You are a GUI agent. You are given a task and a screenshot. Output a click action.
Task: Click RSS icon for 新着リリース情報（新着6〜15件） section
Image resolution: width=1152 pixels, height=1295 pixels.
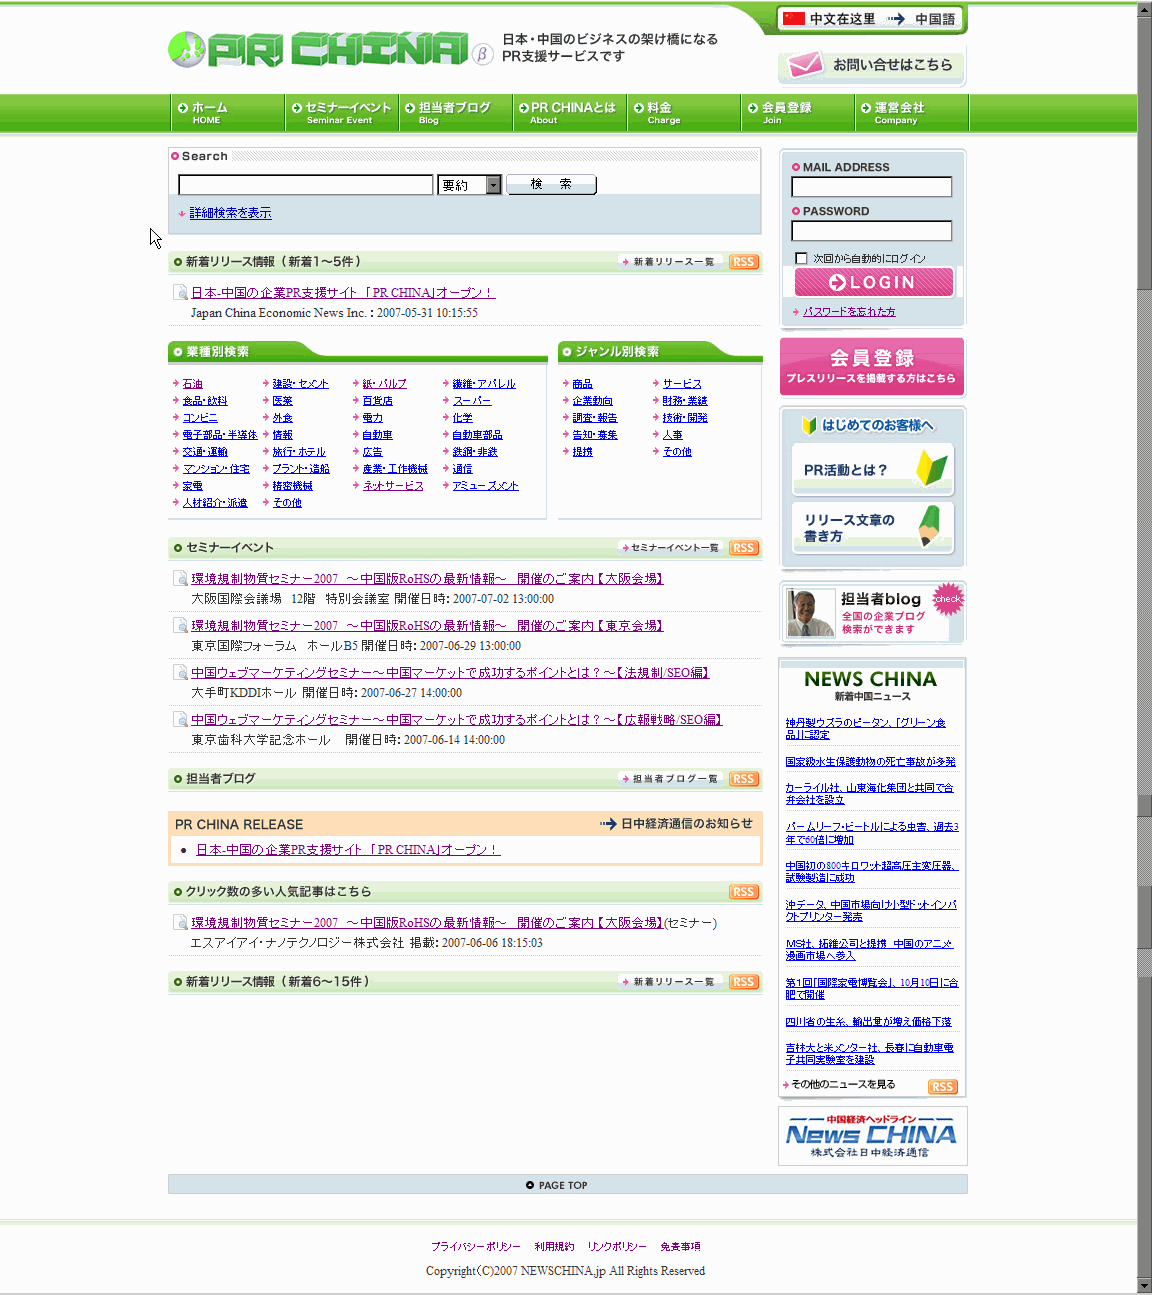[743, 982]
